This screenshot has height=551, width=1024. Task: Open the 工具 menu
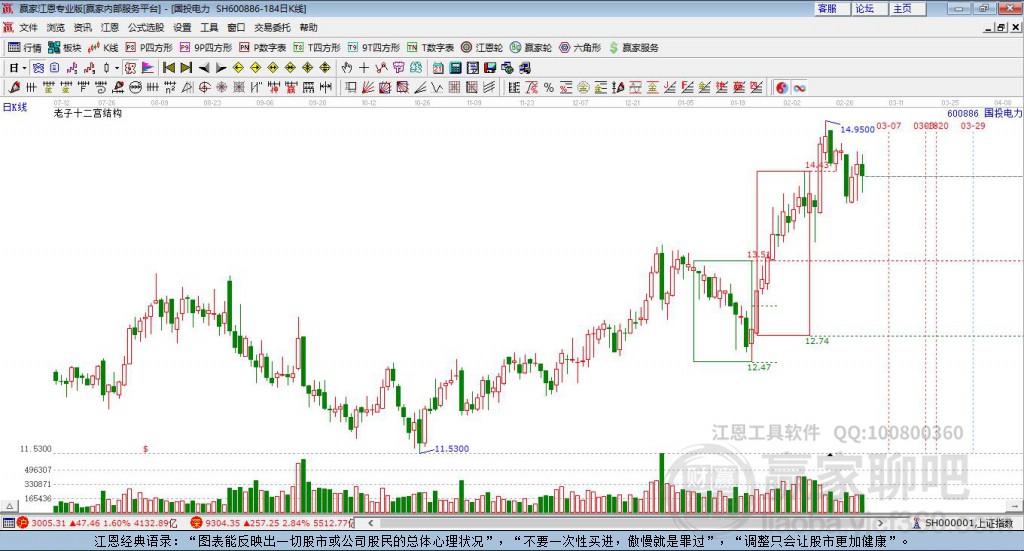[x=209, y=27]
